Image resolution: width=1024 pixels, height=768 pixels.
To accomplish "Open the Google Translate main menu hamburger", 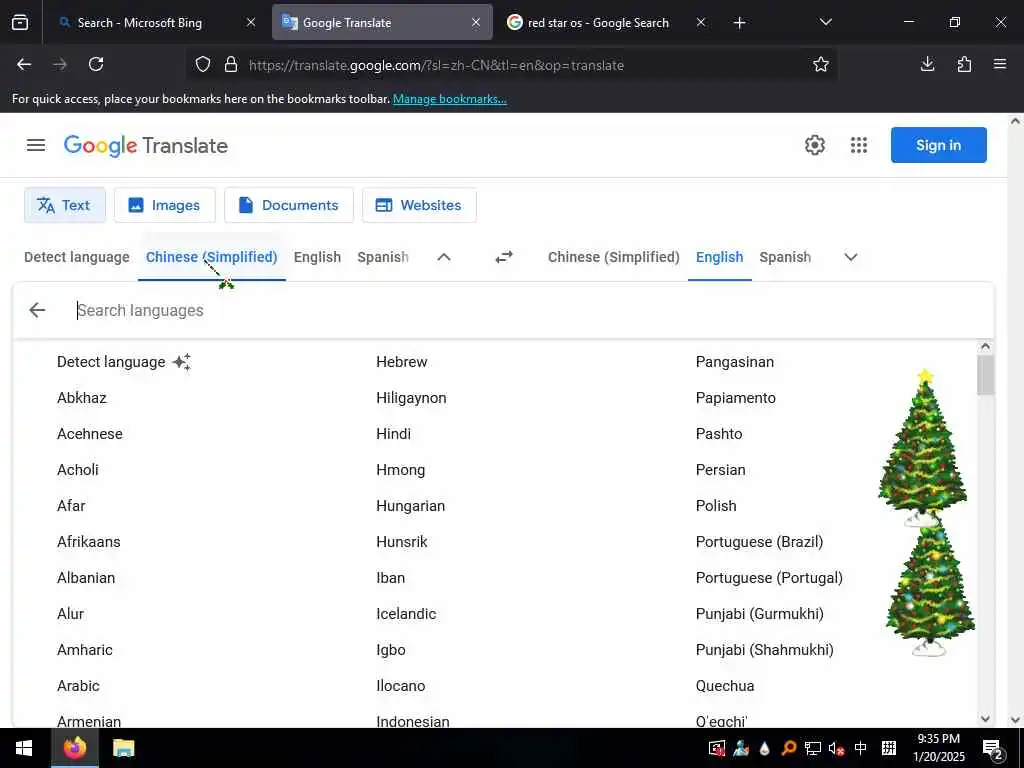I will (36, 145).
